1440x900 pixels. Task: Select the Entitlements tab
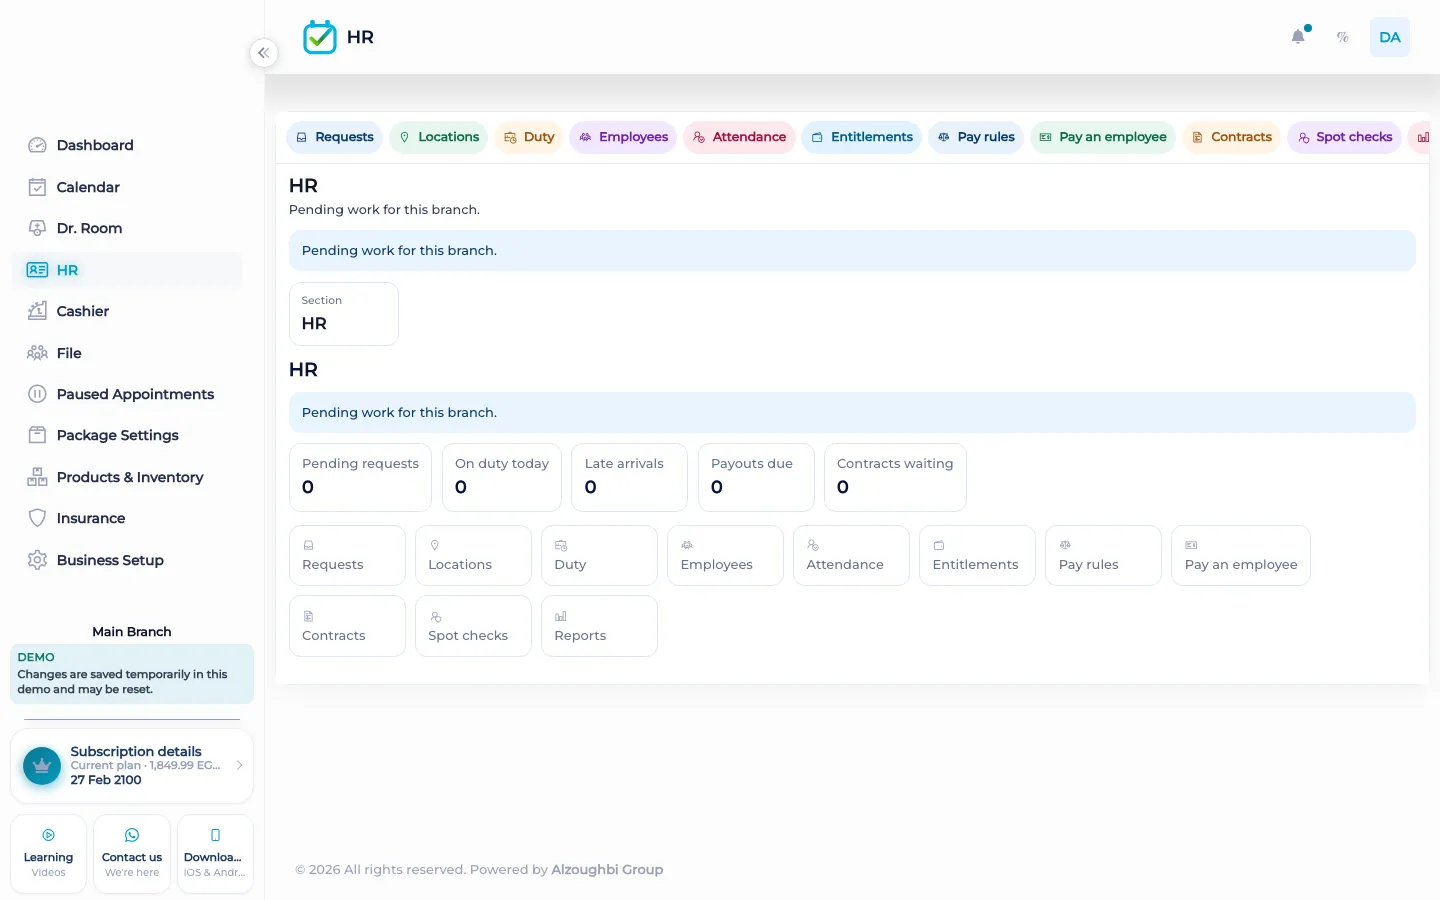coord(862,137)
